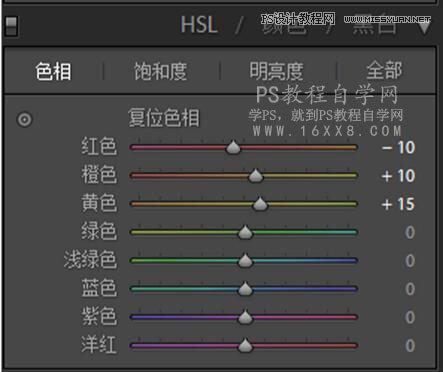The width and height of the screenshot is (443, 372).
Task: Toggle the HSL panel on/off switch
Action: tap(11, 26)
